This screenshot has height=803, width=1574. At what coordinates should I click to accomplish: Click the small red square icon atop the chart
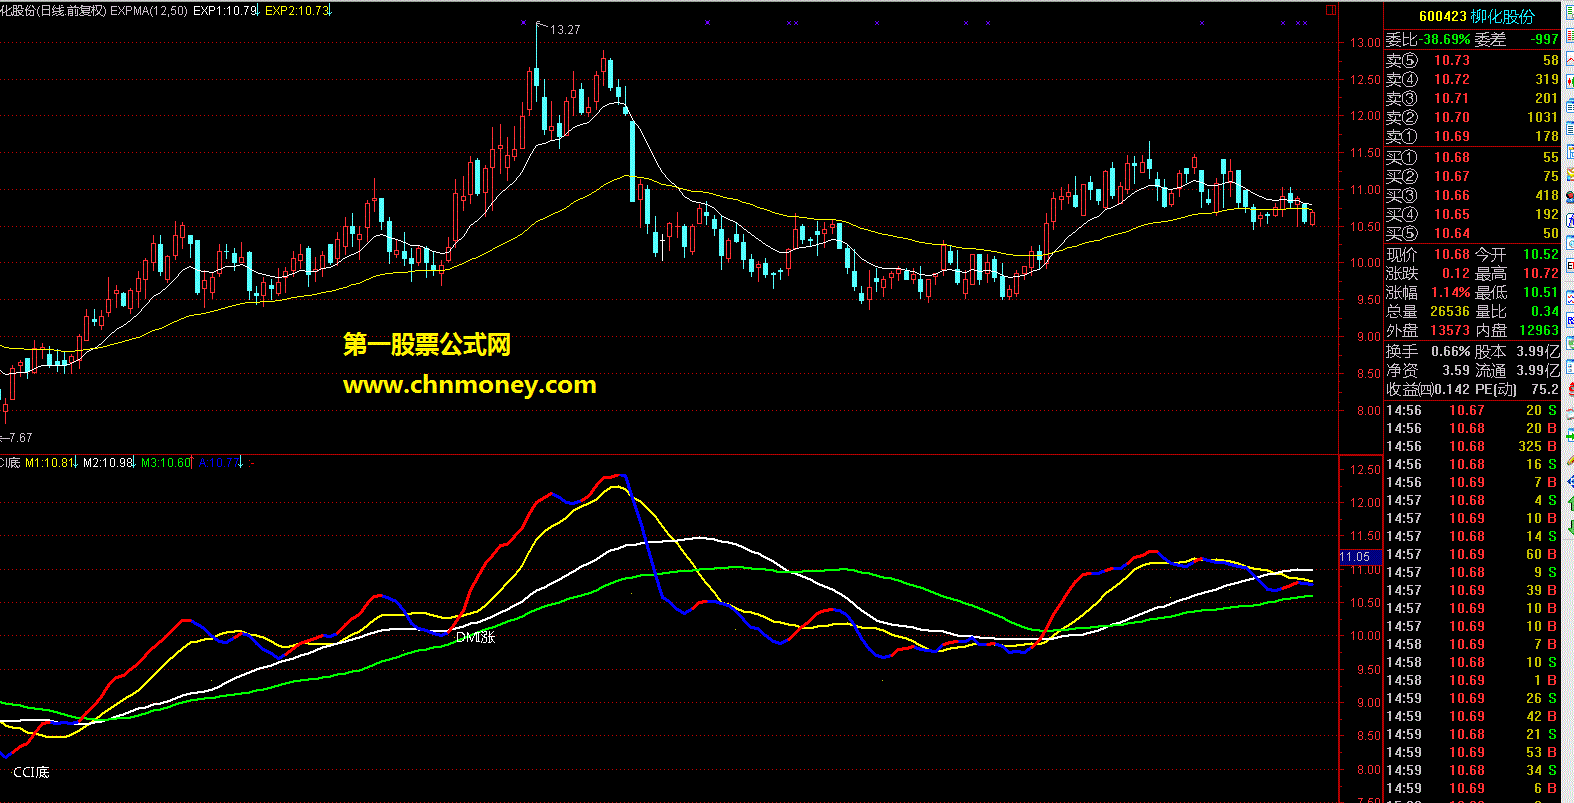(1331, 10)
